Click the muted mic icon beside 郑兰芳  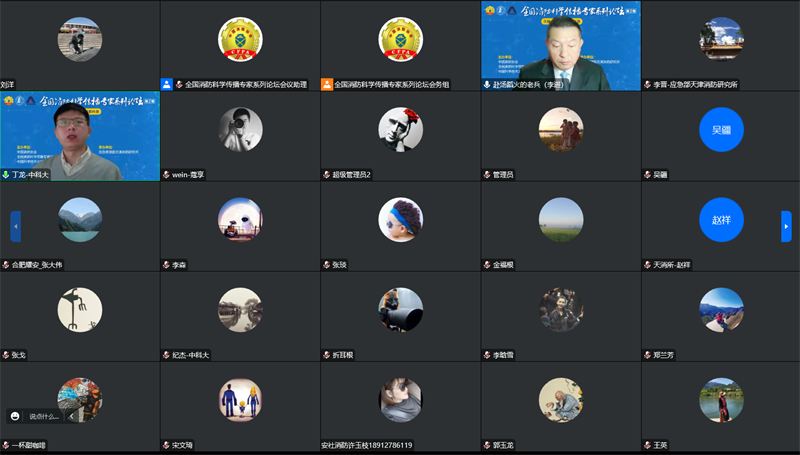(x=646, y=355)
